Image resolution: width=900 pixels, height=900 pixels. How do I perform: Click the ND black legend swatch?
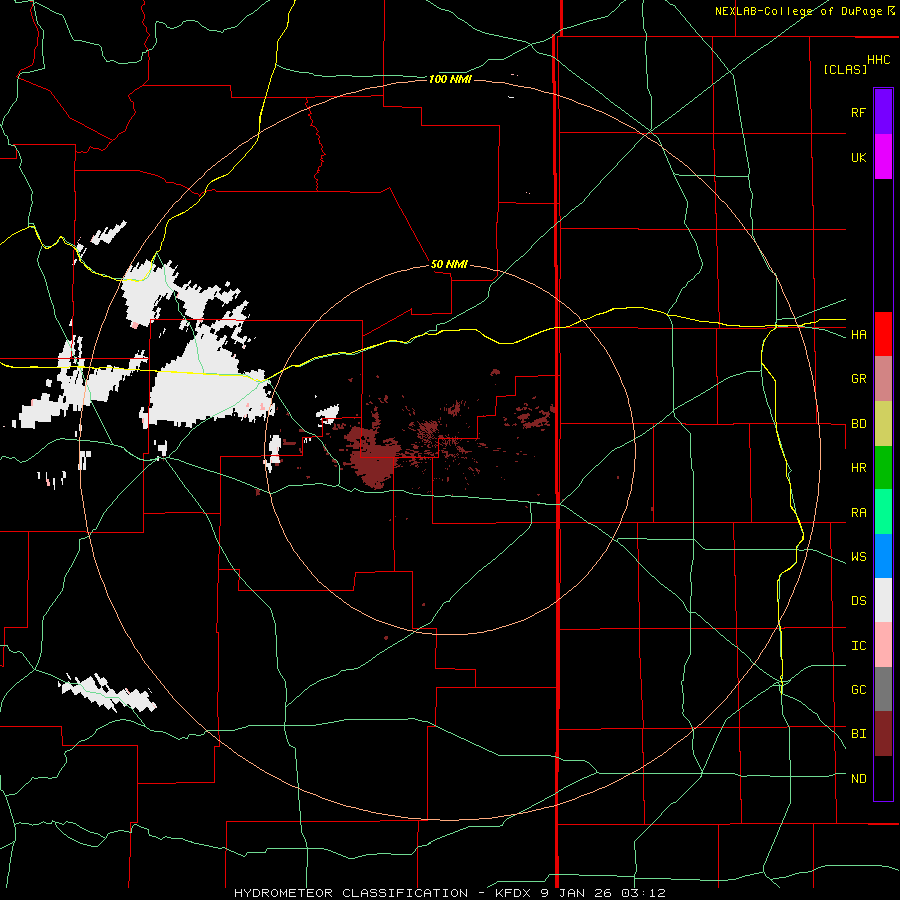(883, 778)
